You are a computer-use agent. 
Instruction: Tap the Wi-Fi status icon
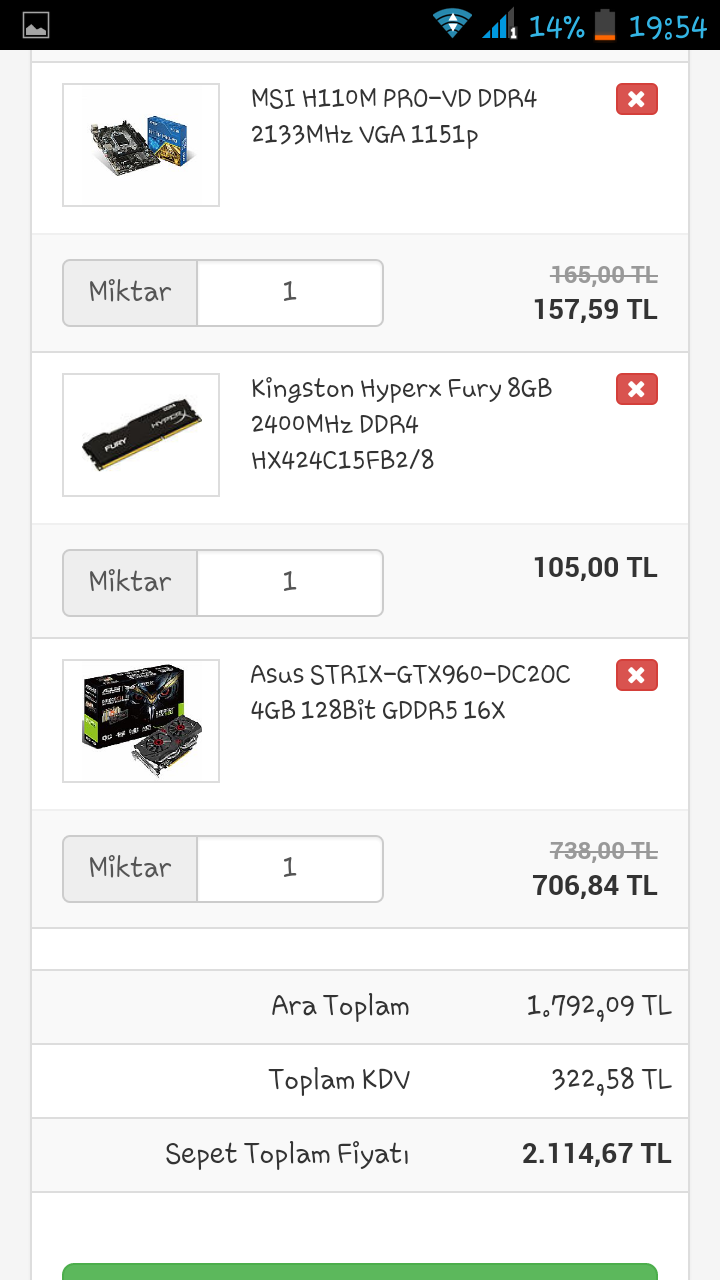click(452, 25)
